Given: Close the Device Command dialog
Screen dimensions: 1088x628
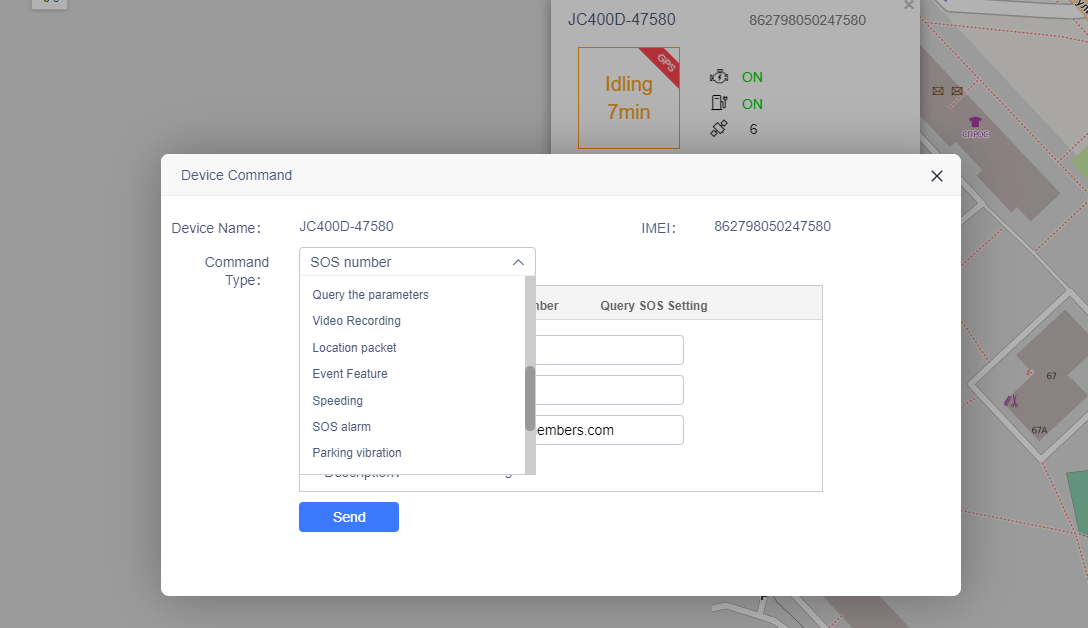Looking at the screenshot, I should coord(936,176).
